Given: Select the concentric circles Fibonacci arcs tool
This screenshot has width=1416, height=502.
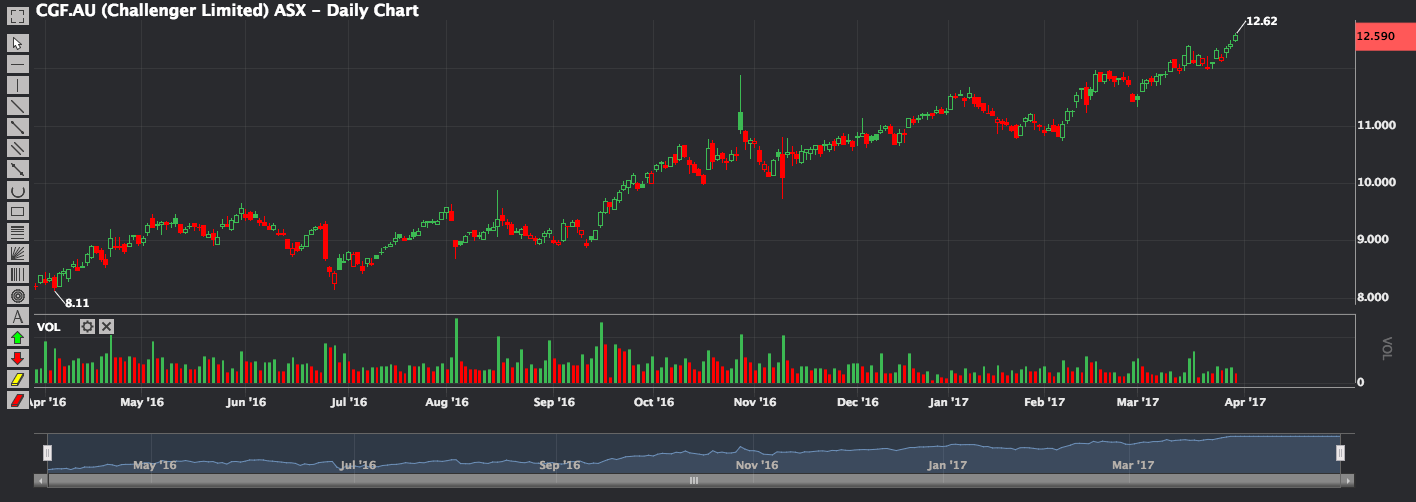Looking at the screenshot, I should pos(17,295).
